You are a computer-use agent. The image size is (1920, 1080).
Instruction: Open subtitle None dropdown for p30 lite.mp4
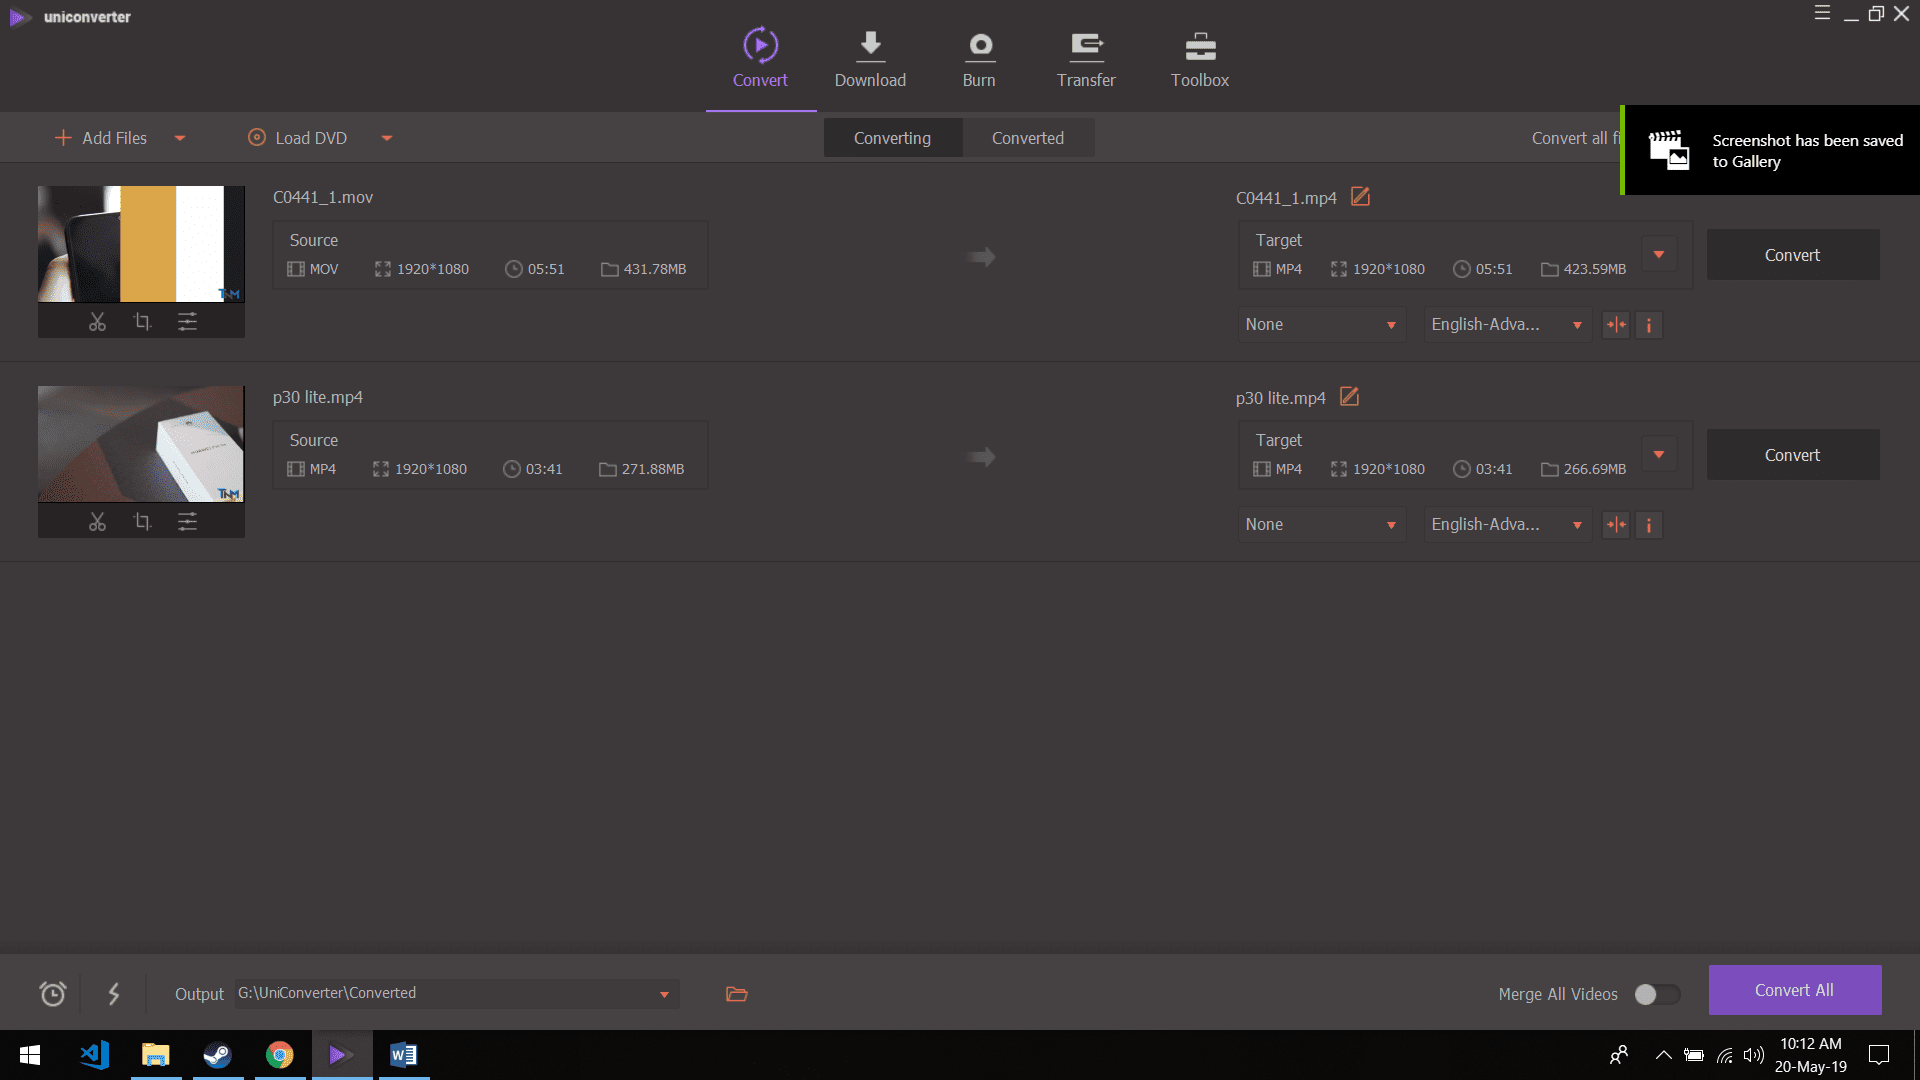[x=1320, y=525]
